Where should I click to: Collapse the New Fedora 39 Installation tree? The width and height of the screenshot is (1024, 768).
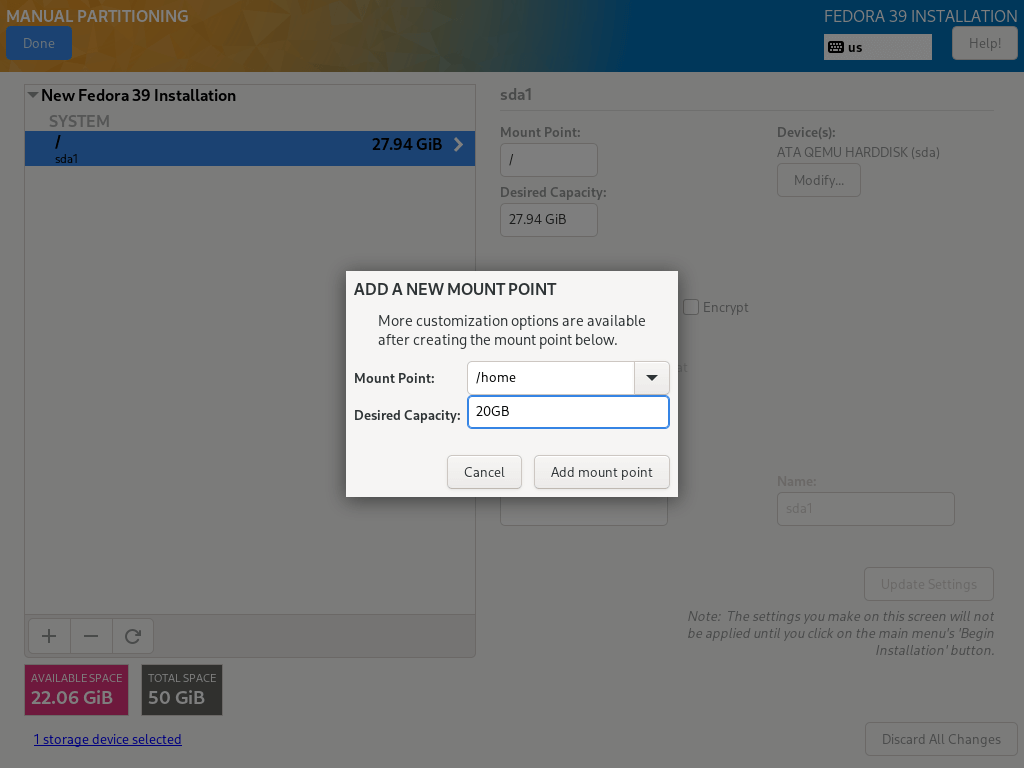point(33,95)
